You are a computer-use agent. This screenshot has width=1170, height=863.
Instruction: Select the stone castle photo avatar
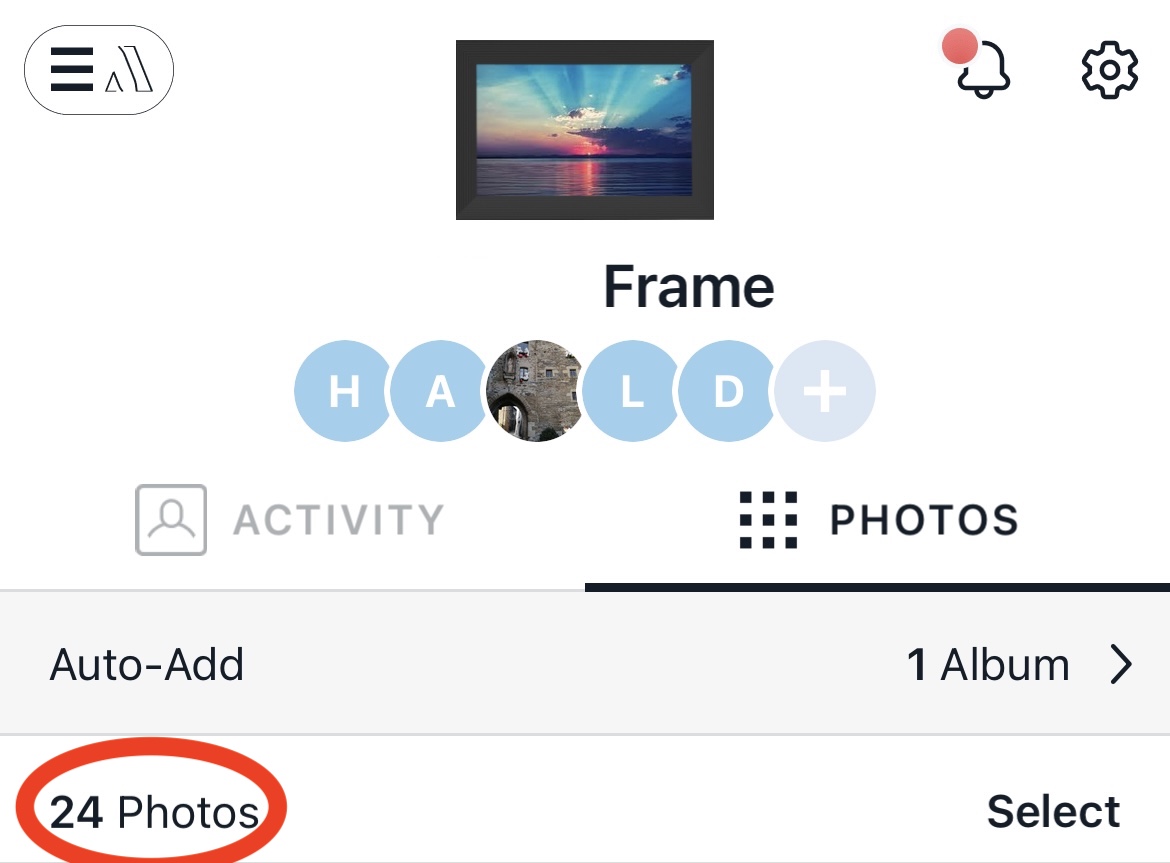click(536, 391)
